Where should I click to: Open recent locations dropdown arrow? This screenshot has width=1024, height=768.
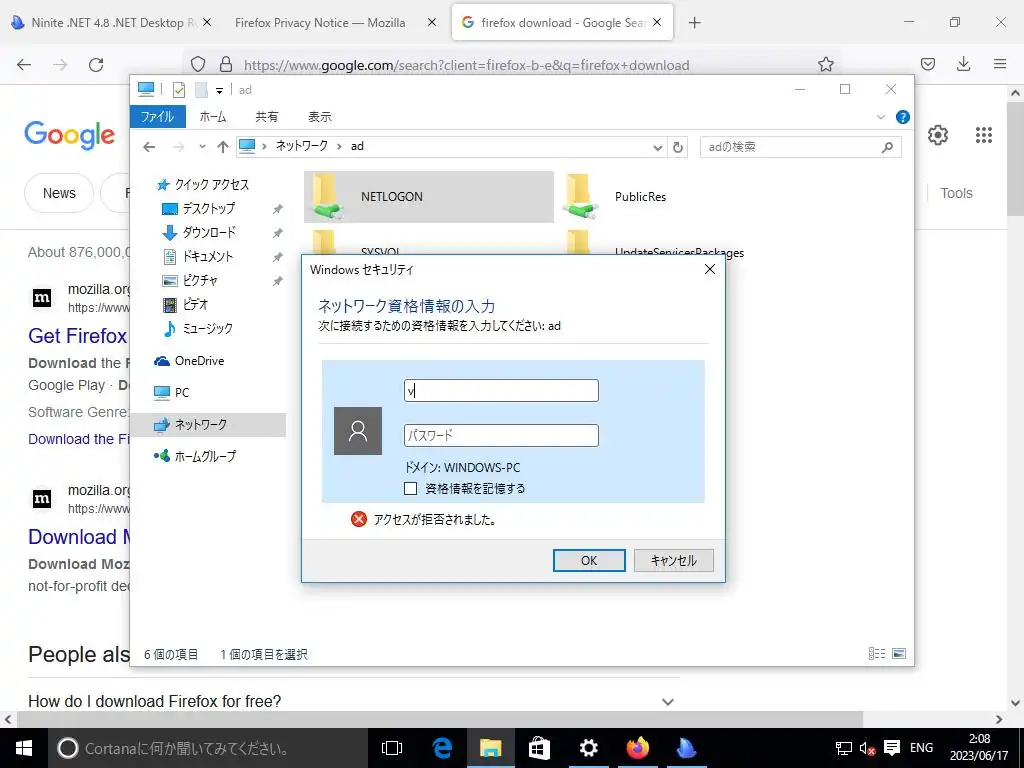(202, 147)
